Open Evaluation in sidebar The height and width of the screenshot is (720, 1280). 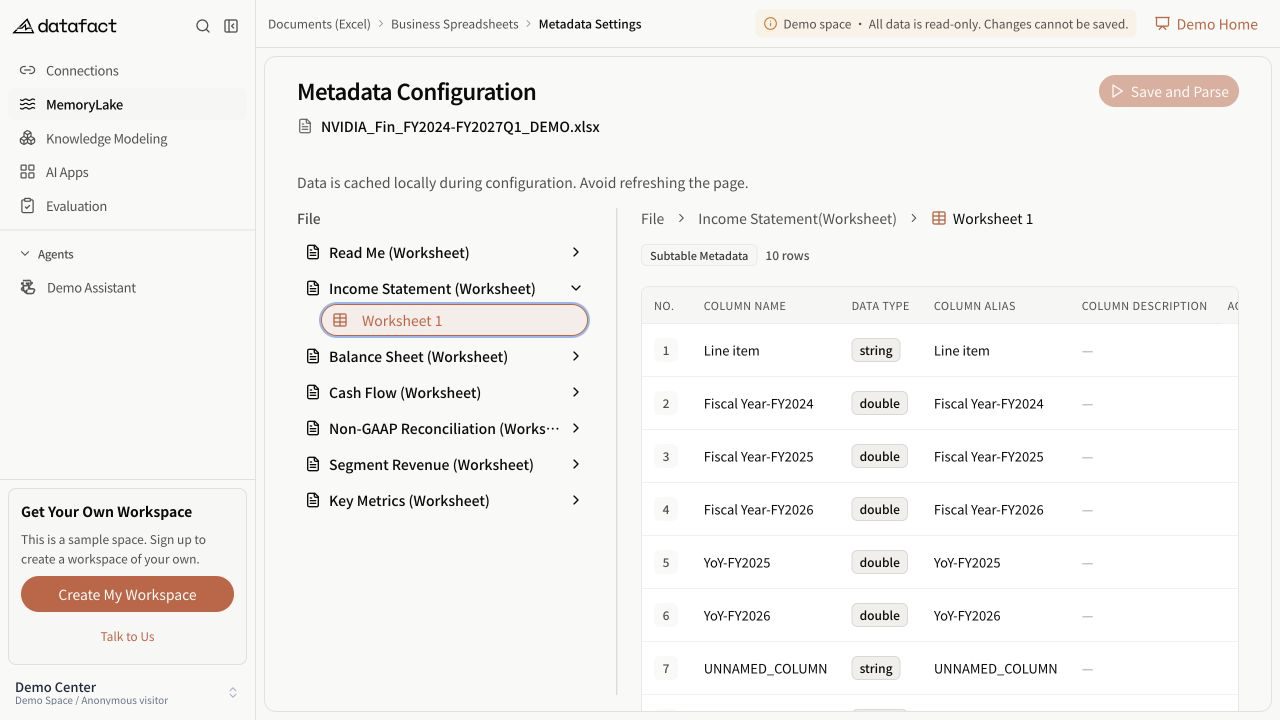click(x=127, y=207)
